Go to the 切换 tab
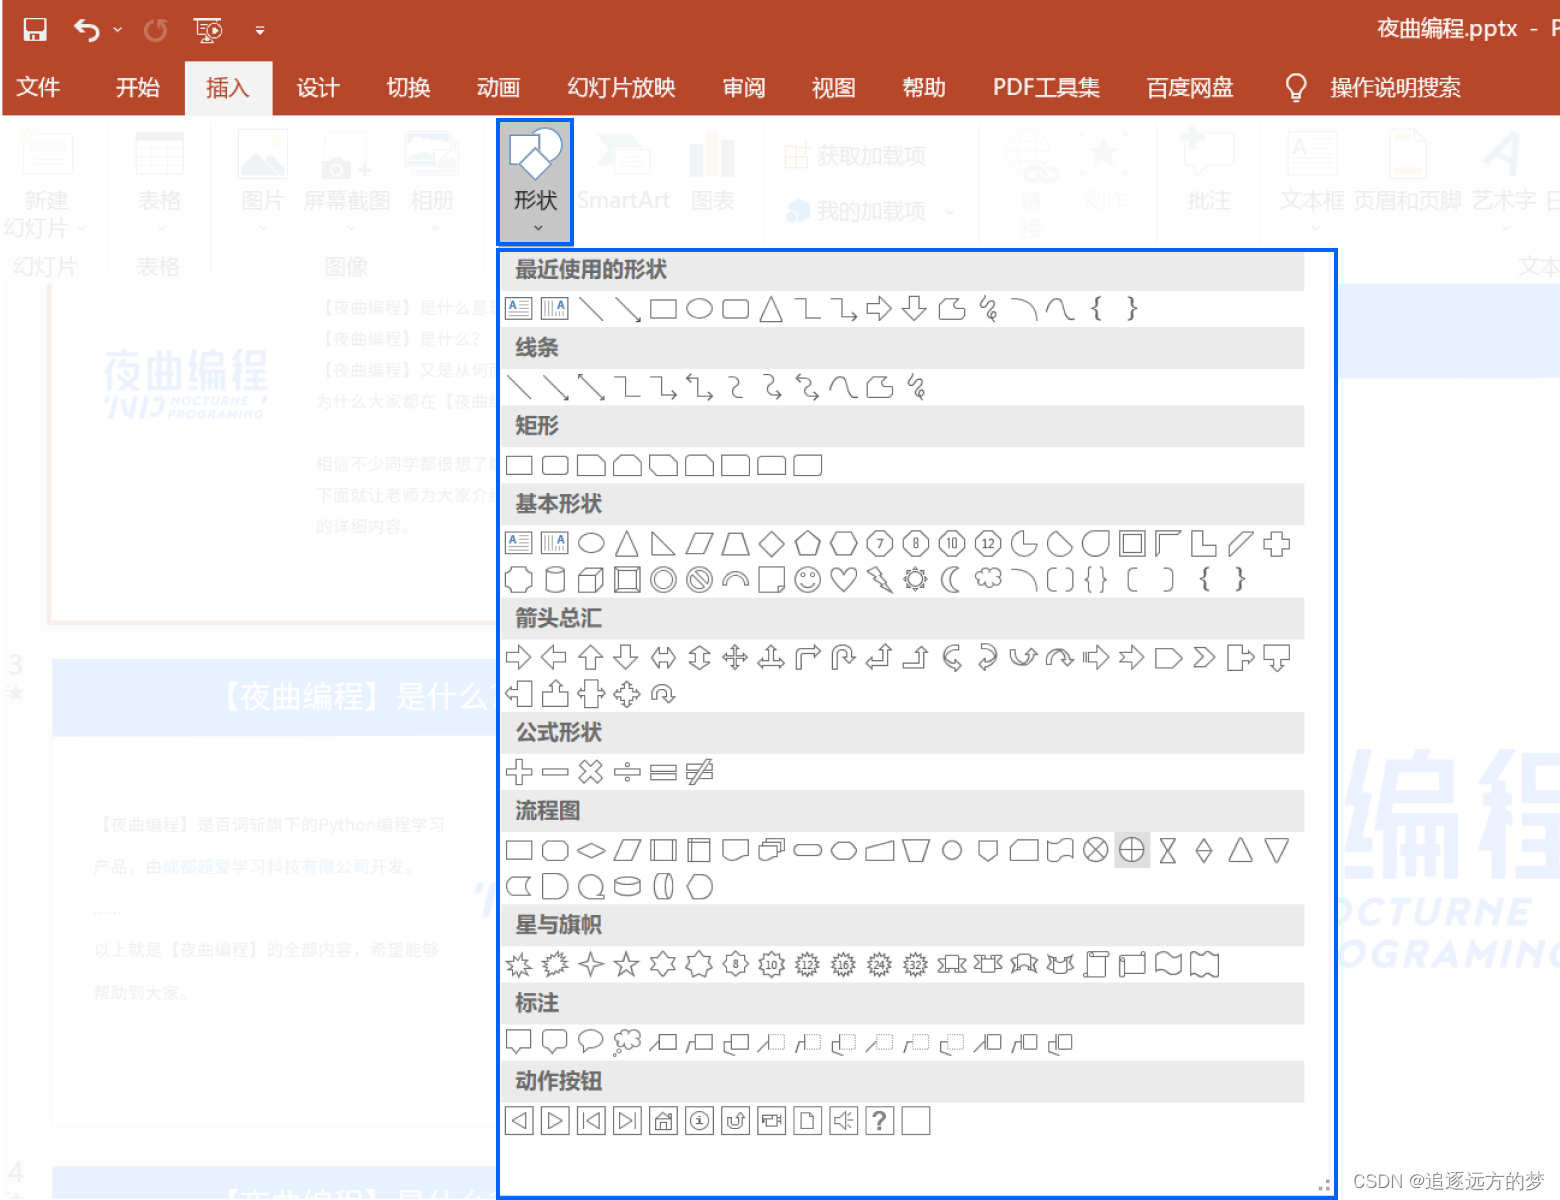The image size is (1560, 1200). coord(408,88)
